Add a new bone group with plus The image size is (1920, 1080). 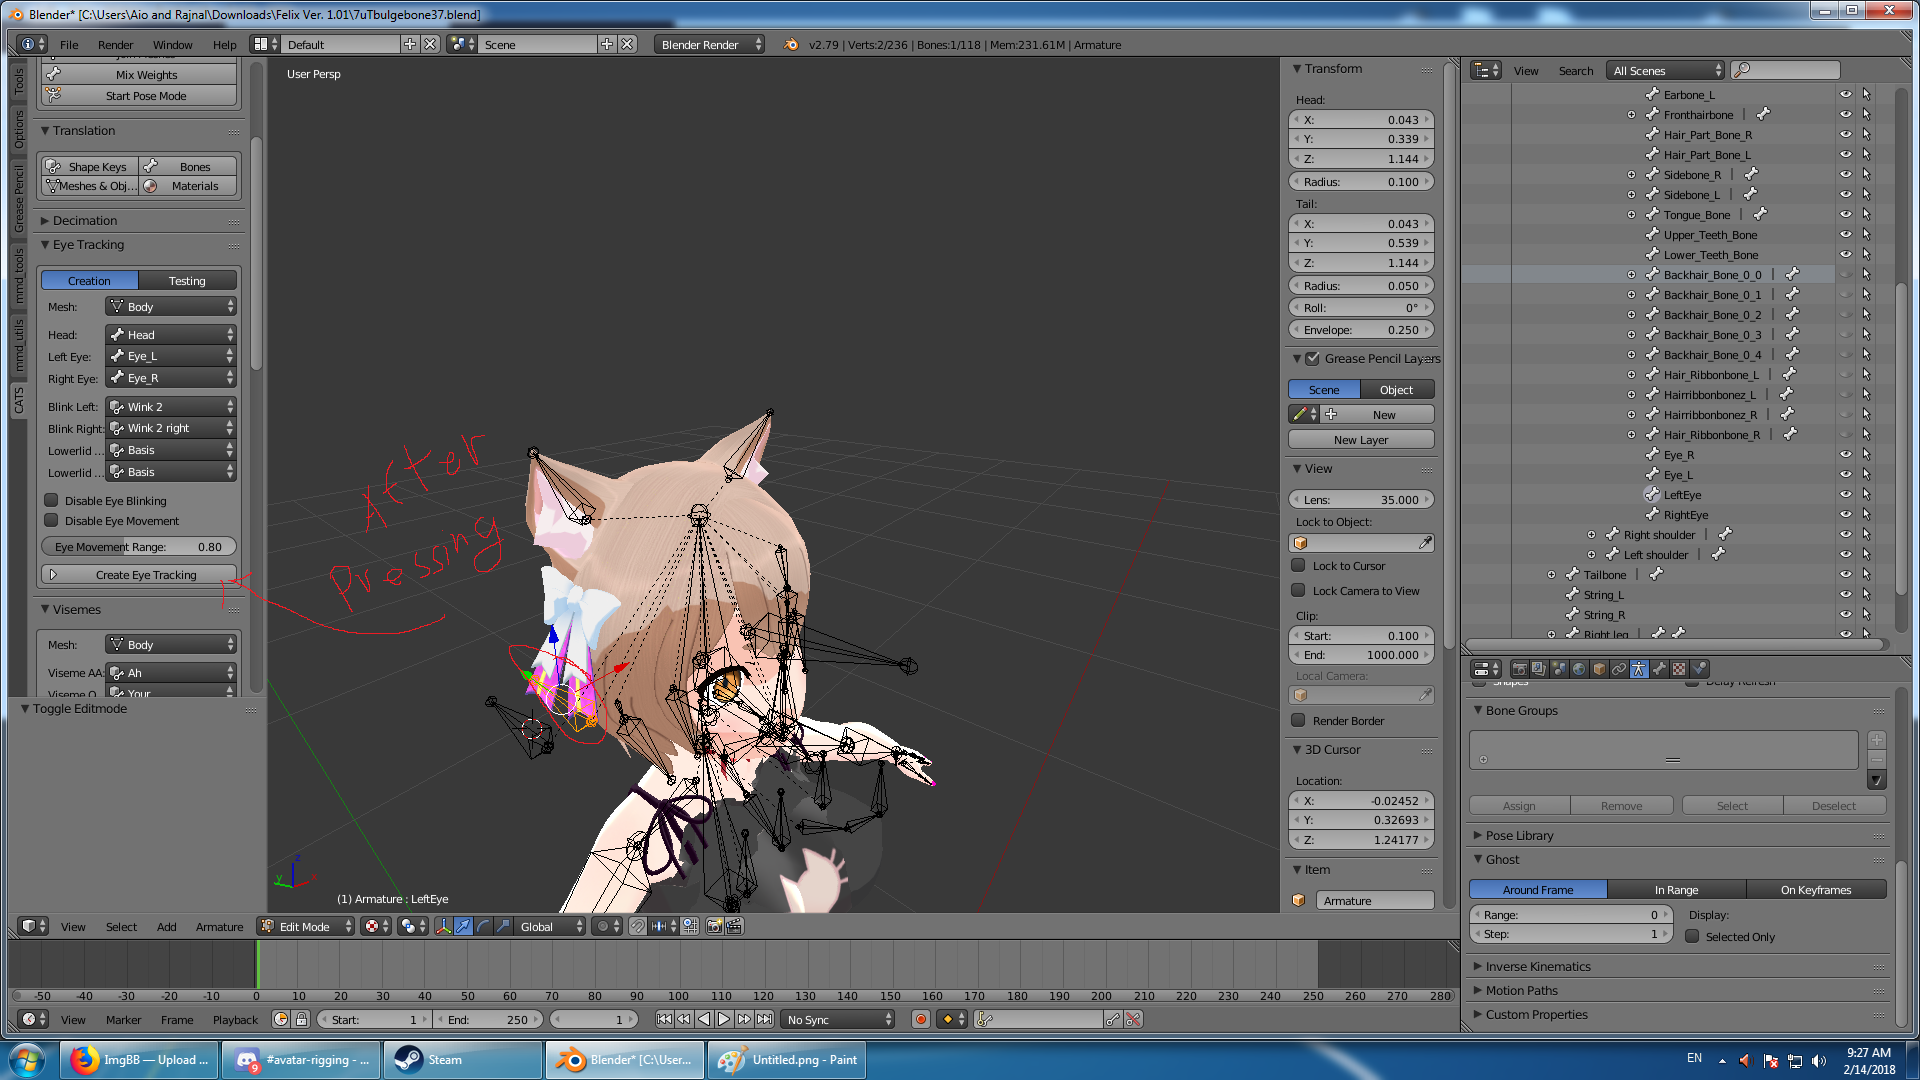[x=1877, y=740]
